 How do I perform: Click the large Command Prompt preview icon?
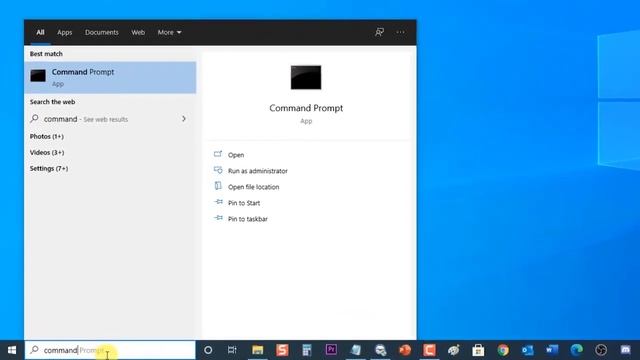click(x=306, y=77)
